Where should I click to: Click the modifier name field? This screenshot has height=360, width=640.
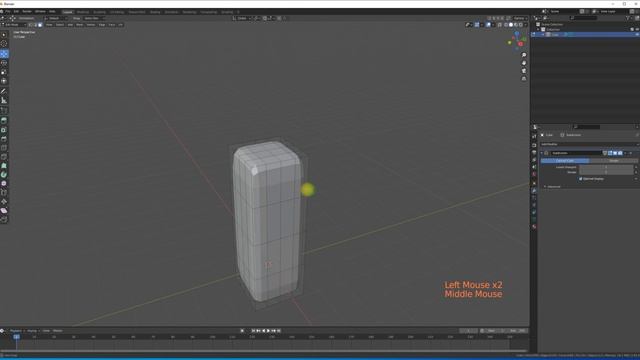tap(576, 153)
